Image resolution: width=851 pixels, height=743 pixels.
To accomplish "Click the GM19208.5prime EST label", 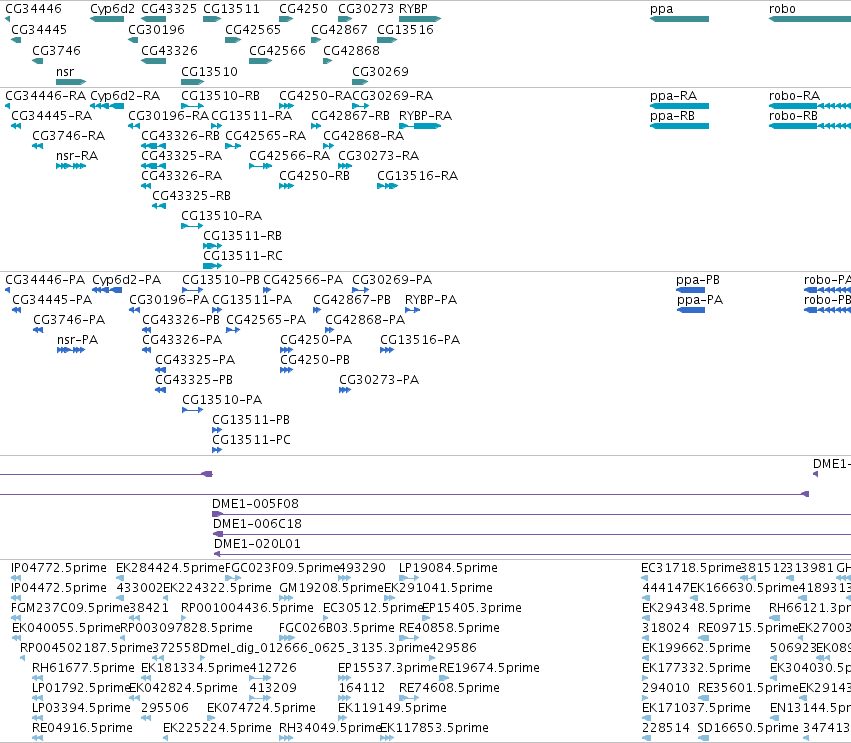I will pos(332,588).
